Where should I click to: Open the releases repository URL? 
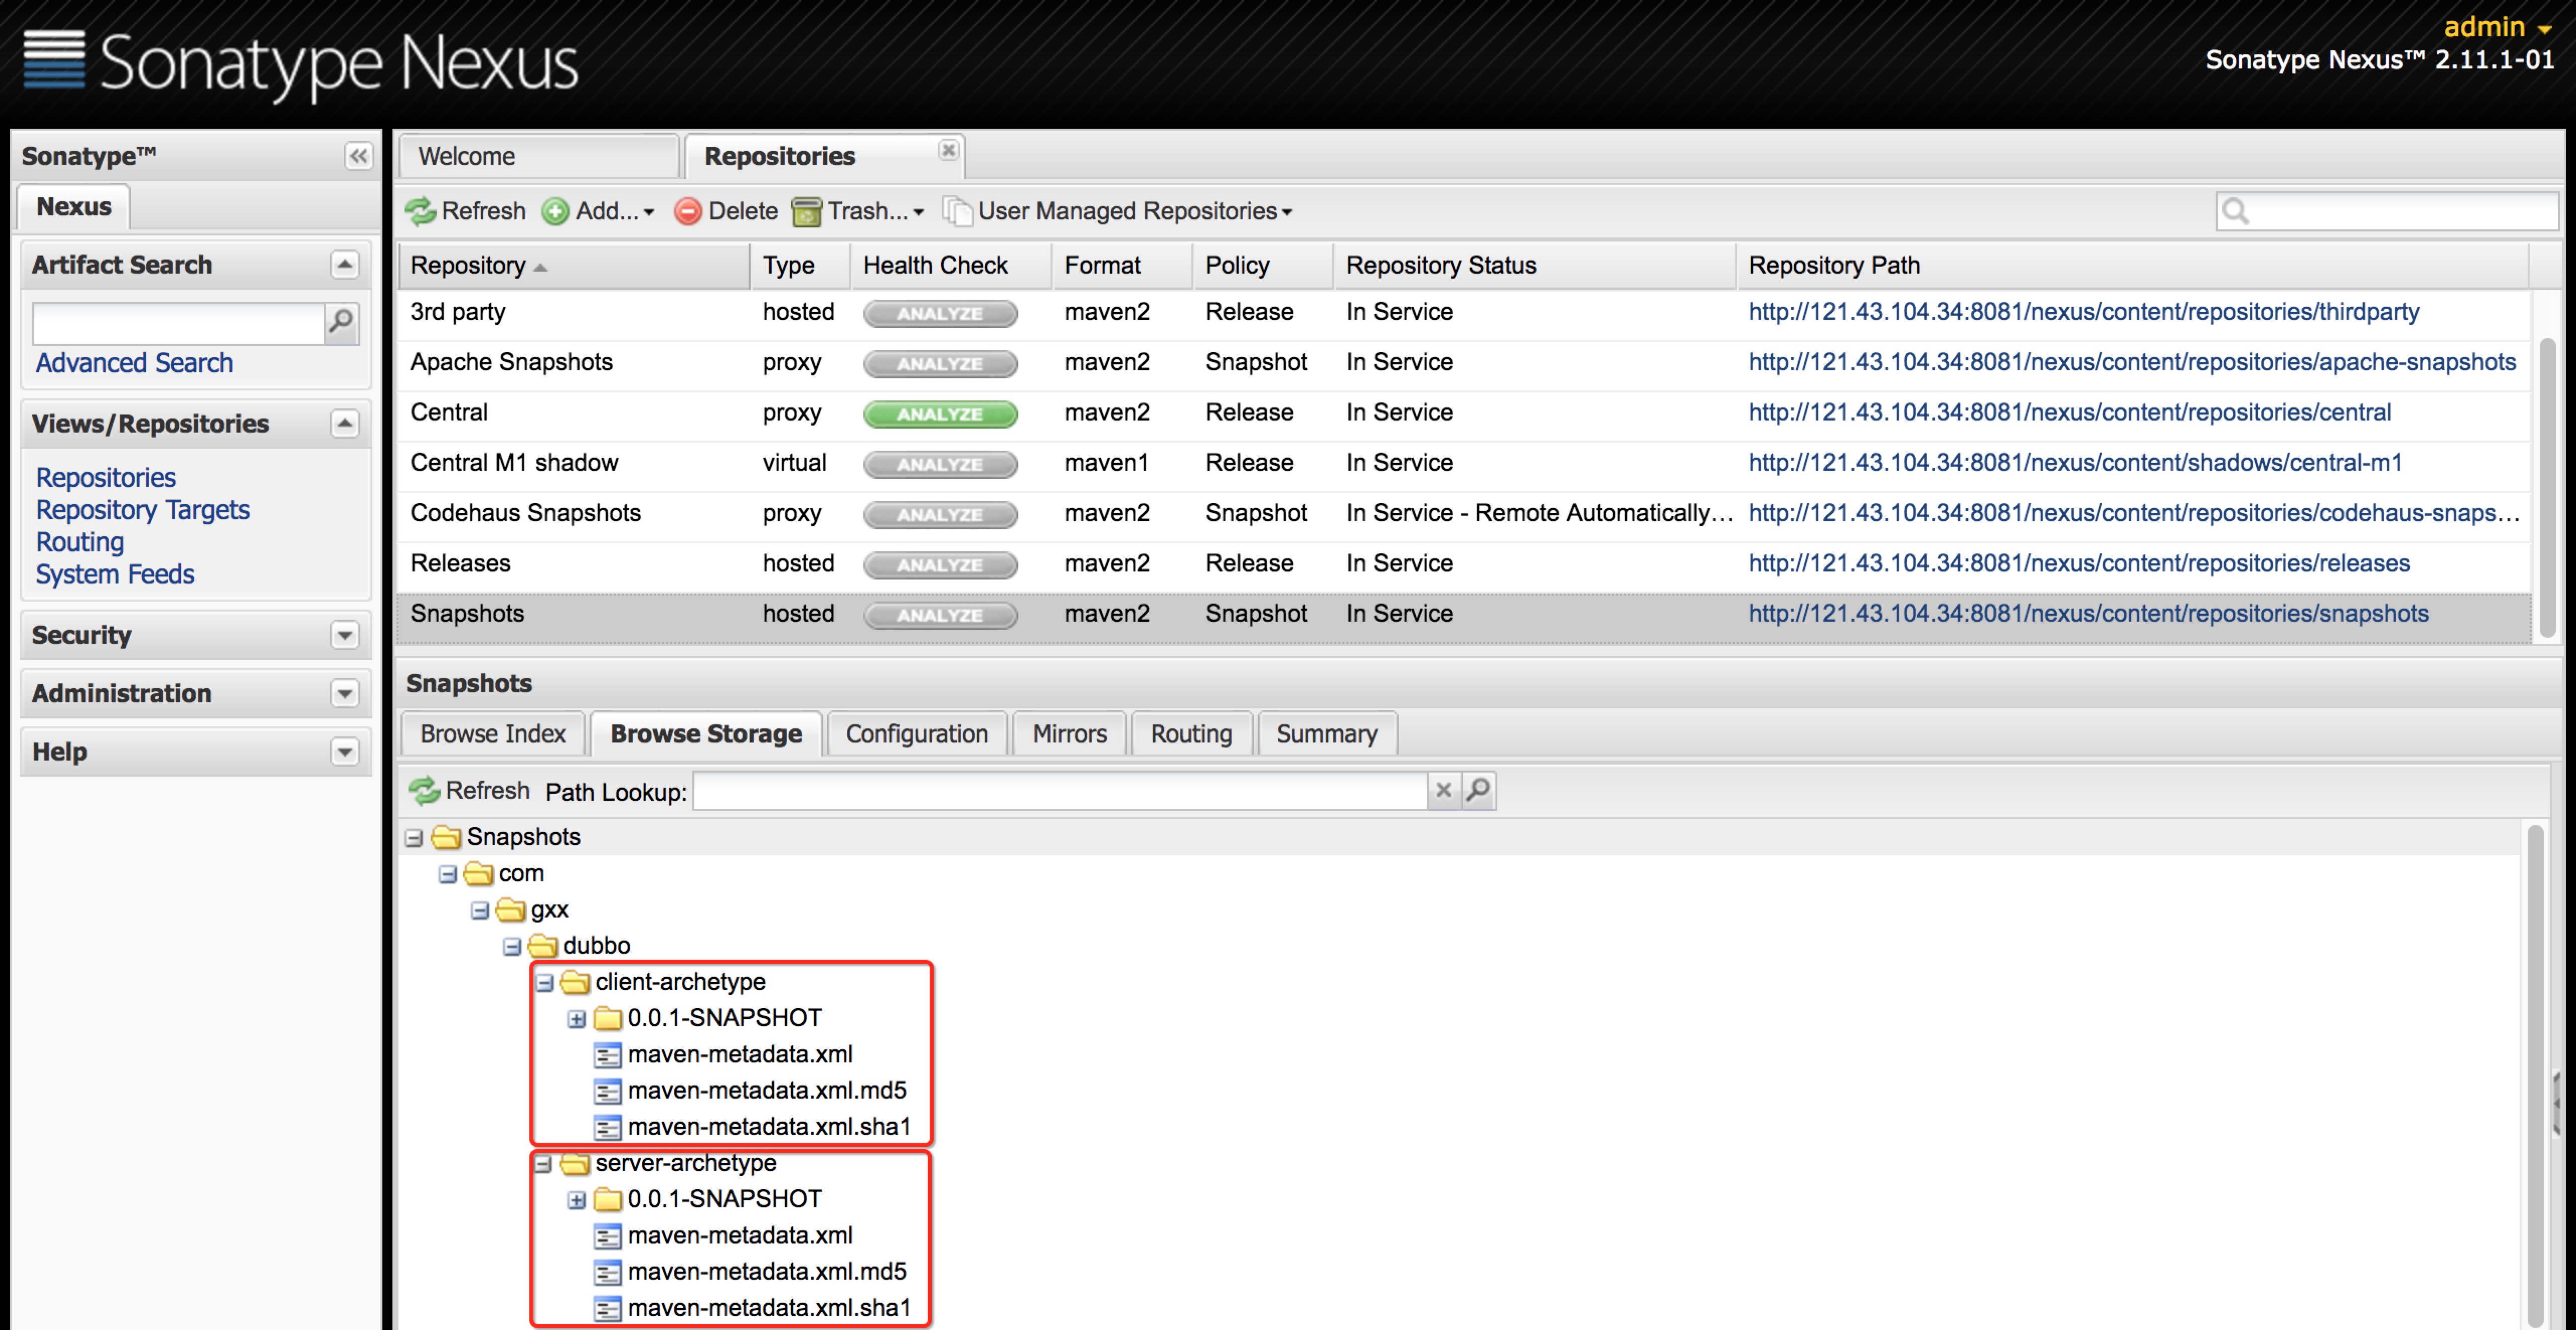pyautogui.click(x=2079, y=564)
